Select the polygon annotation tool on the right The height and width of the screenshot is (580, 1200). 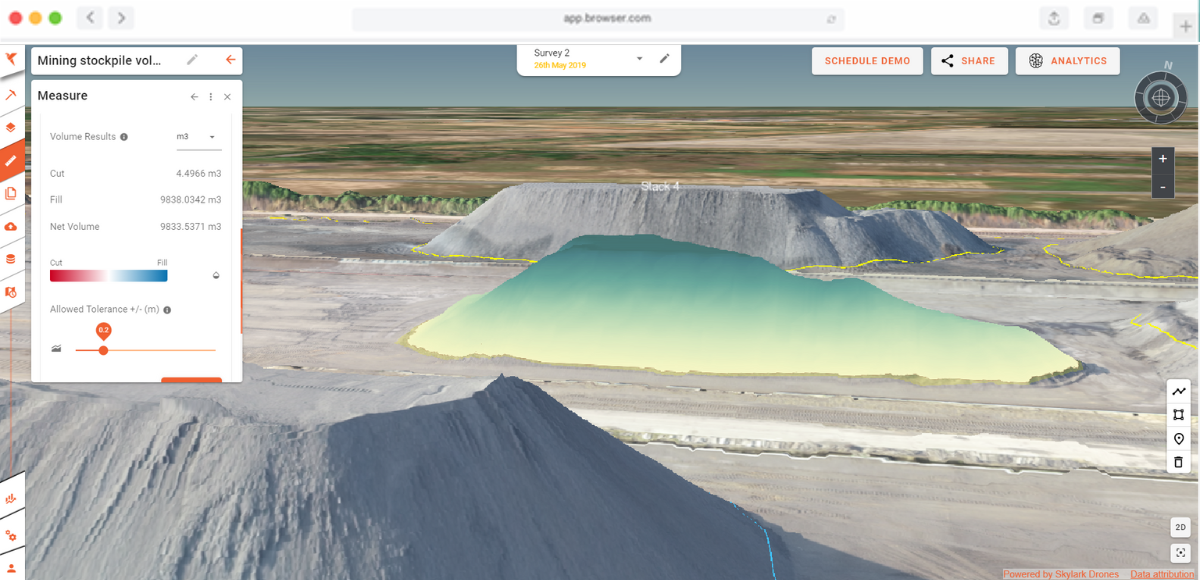1177,415
